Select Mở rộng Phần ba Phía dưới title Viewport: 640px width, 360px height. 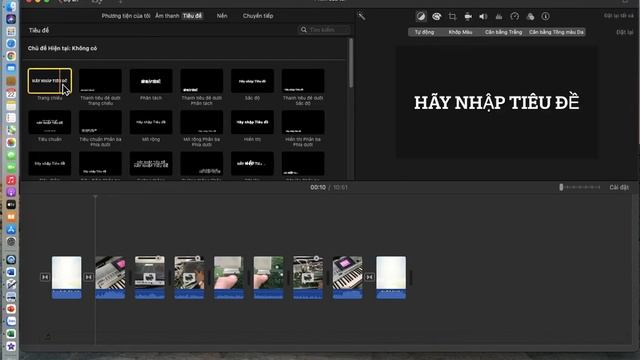(x=202, y=122)
